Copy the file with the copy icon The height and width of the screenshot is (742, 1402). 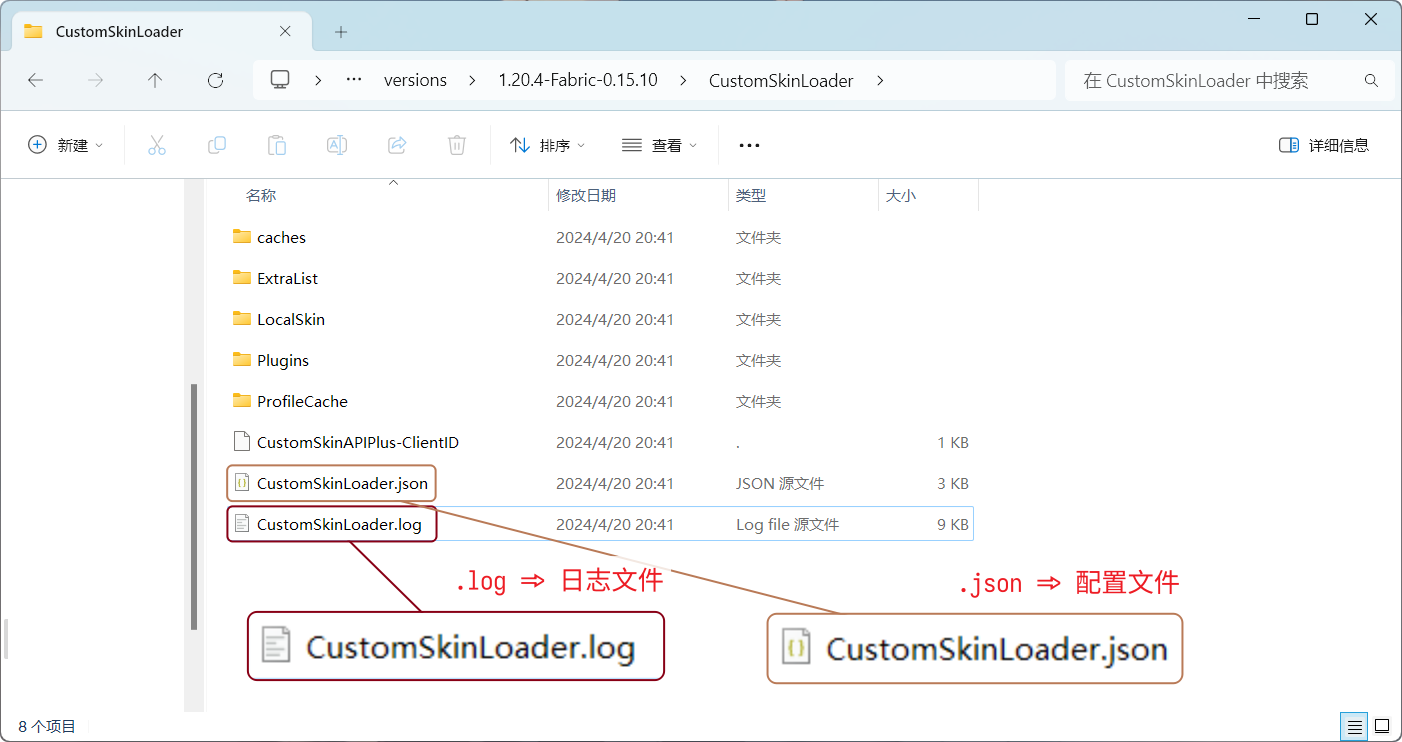pyautogui.click(x=216, y=144)
